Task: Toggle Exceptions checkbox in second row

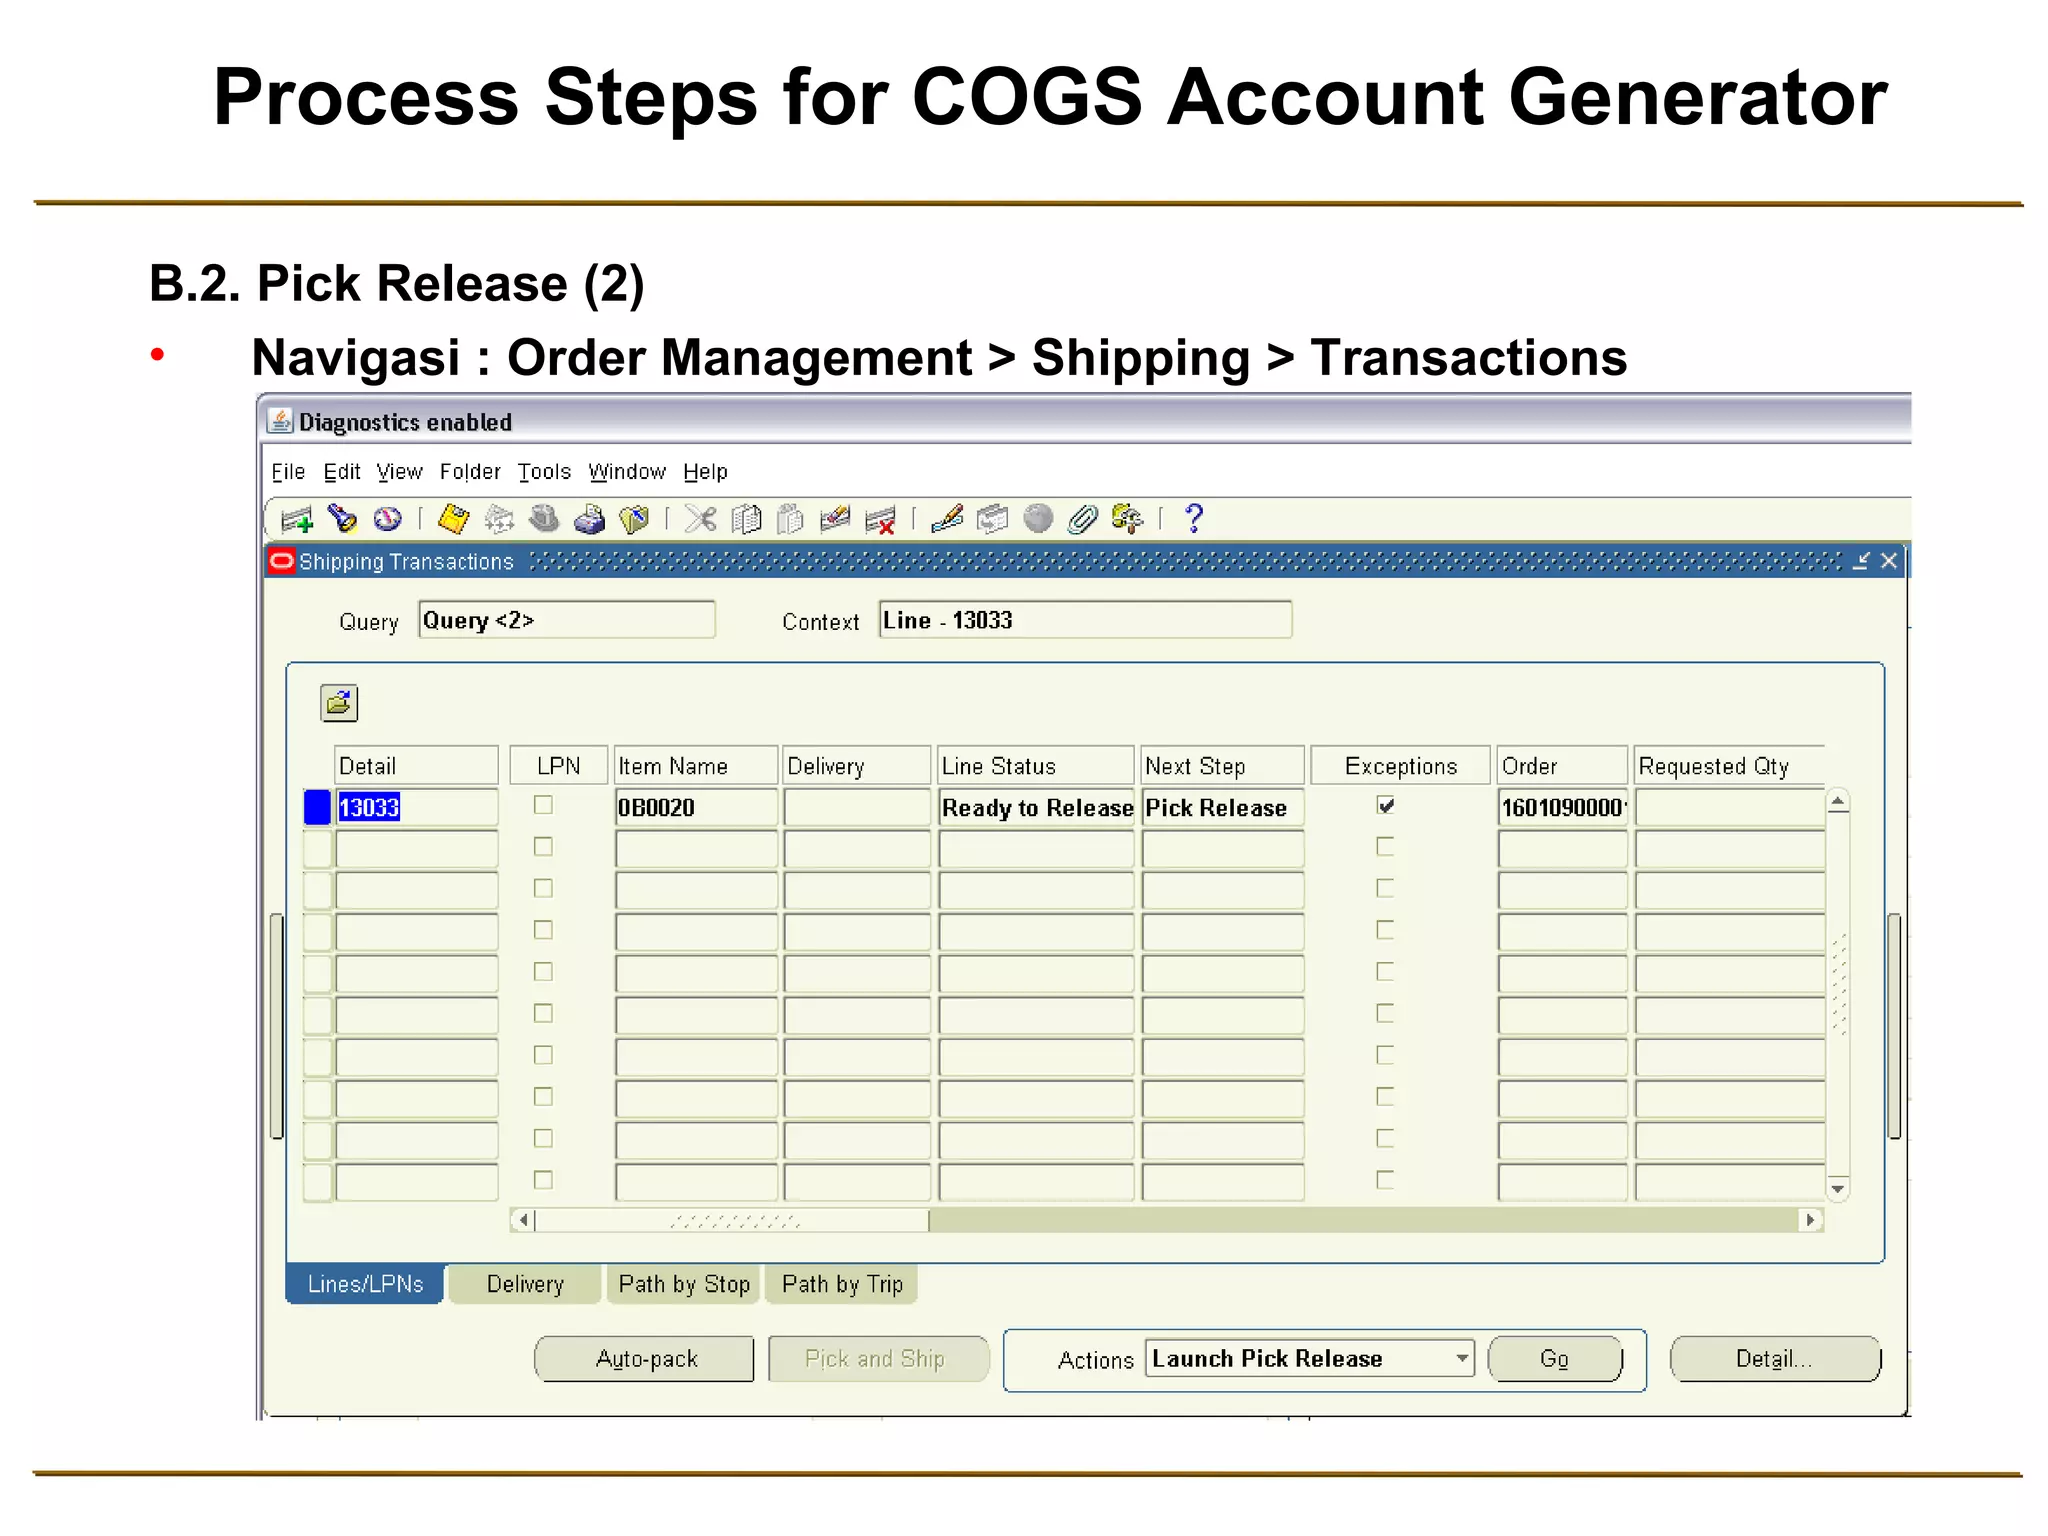Action: click(x=1385, y=847)
